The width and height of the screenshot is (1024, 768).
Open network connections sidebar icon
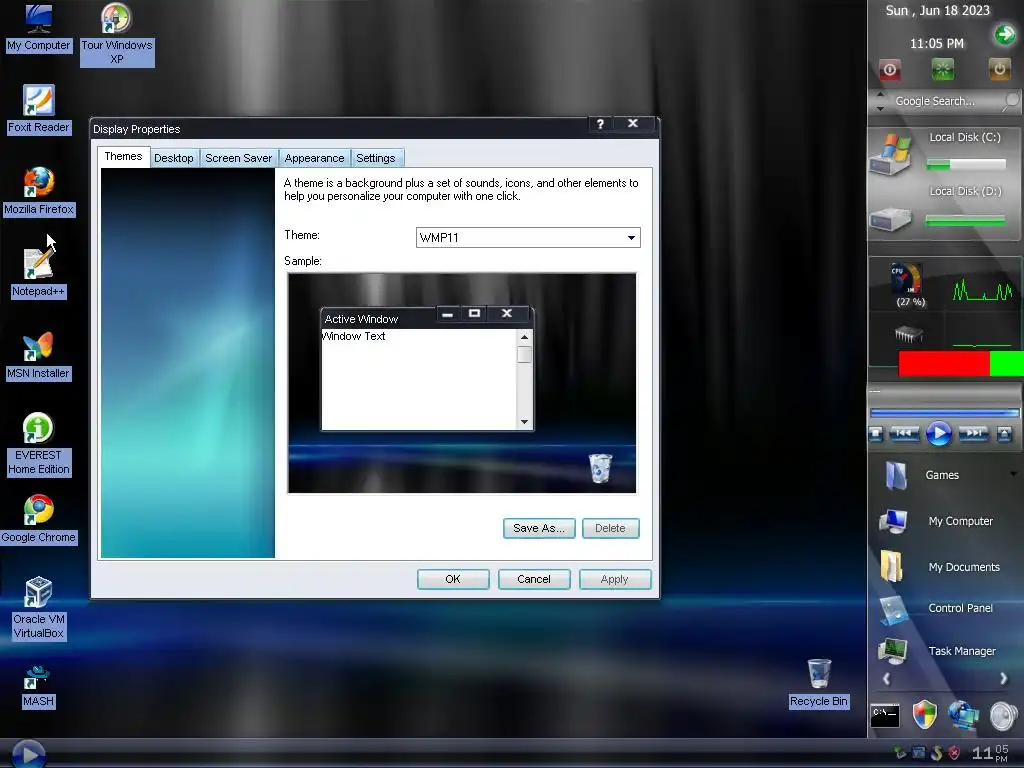tap(964, 714)
